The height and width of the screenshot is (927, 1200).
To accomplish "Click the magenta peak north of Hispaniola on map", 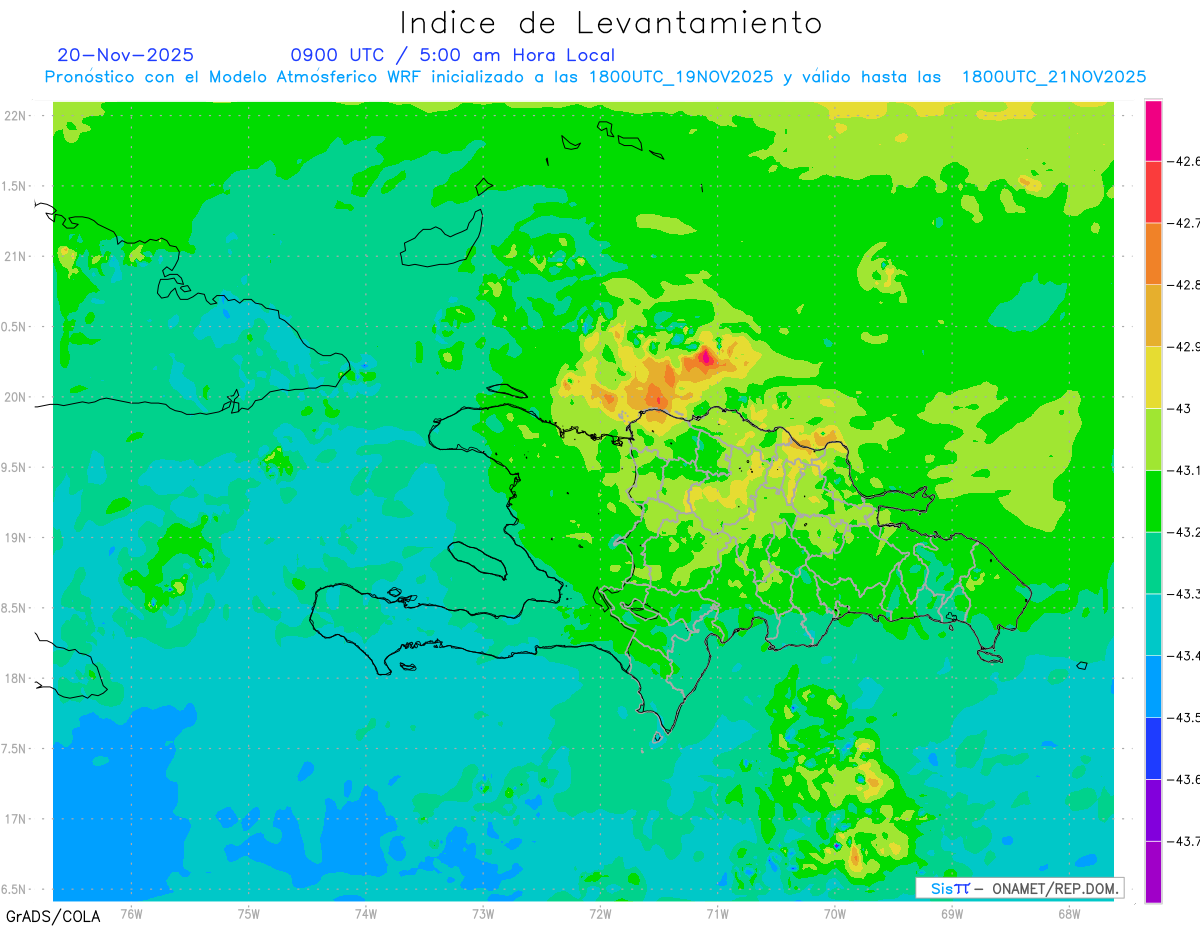I will pyautogui.click(x=706, y=355).
